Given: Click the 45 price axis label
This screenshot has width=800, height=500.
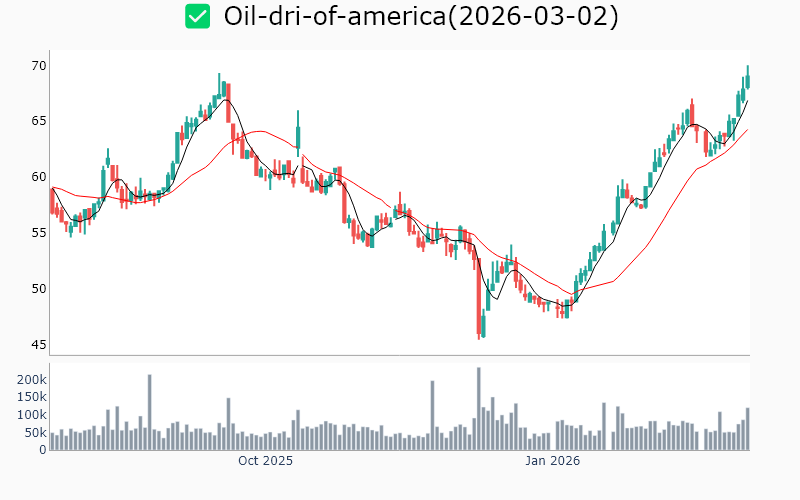Looking at the screenshot, I should point(38,345).
